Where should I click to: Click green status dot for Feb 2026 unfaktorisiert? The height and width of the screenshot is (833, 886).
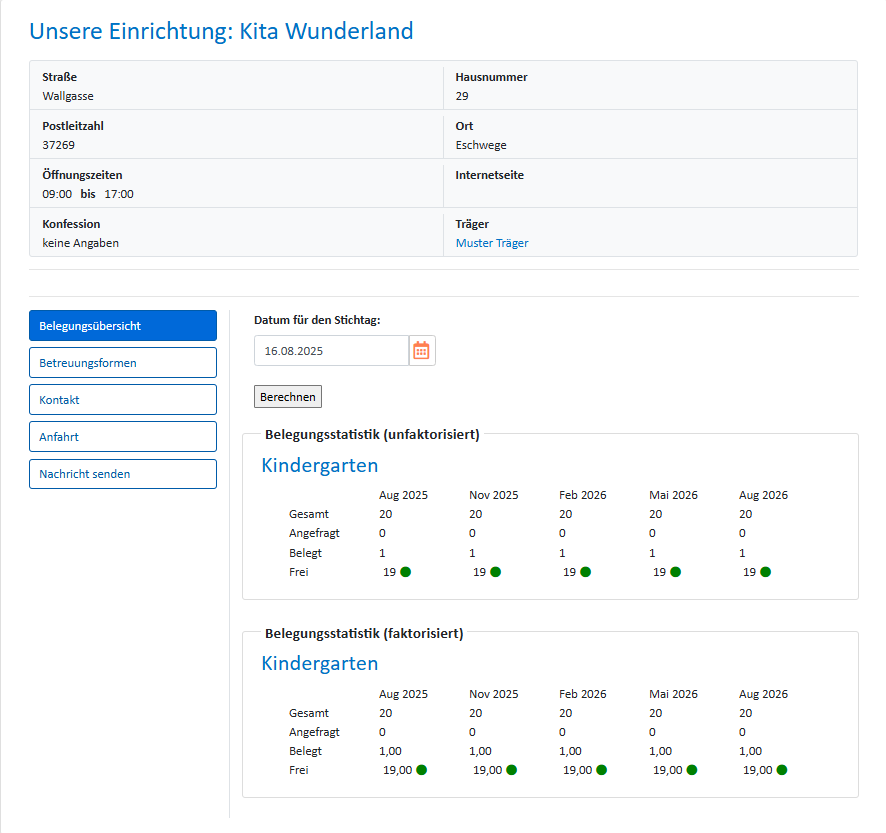pos(586,572)
